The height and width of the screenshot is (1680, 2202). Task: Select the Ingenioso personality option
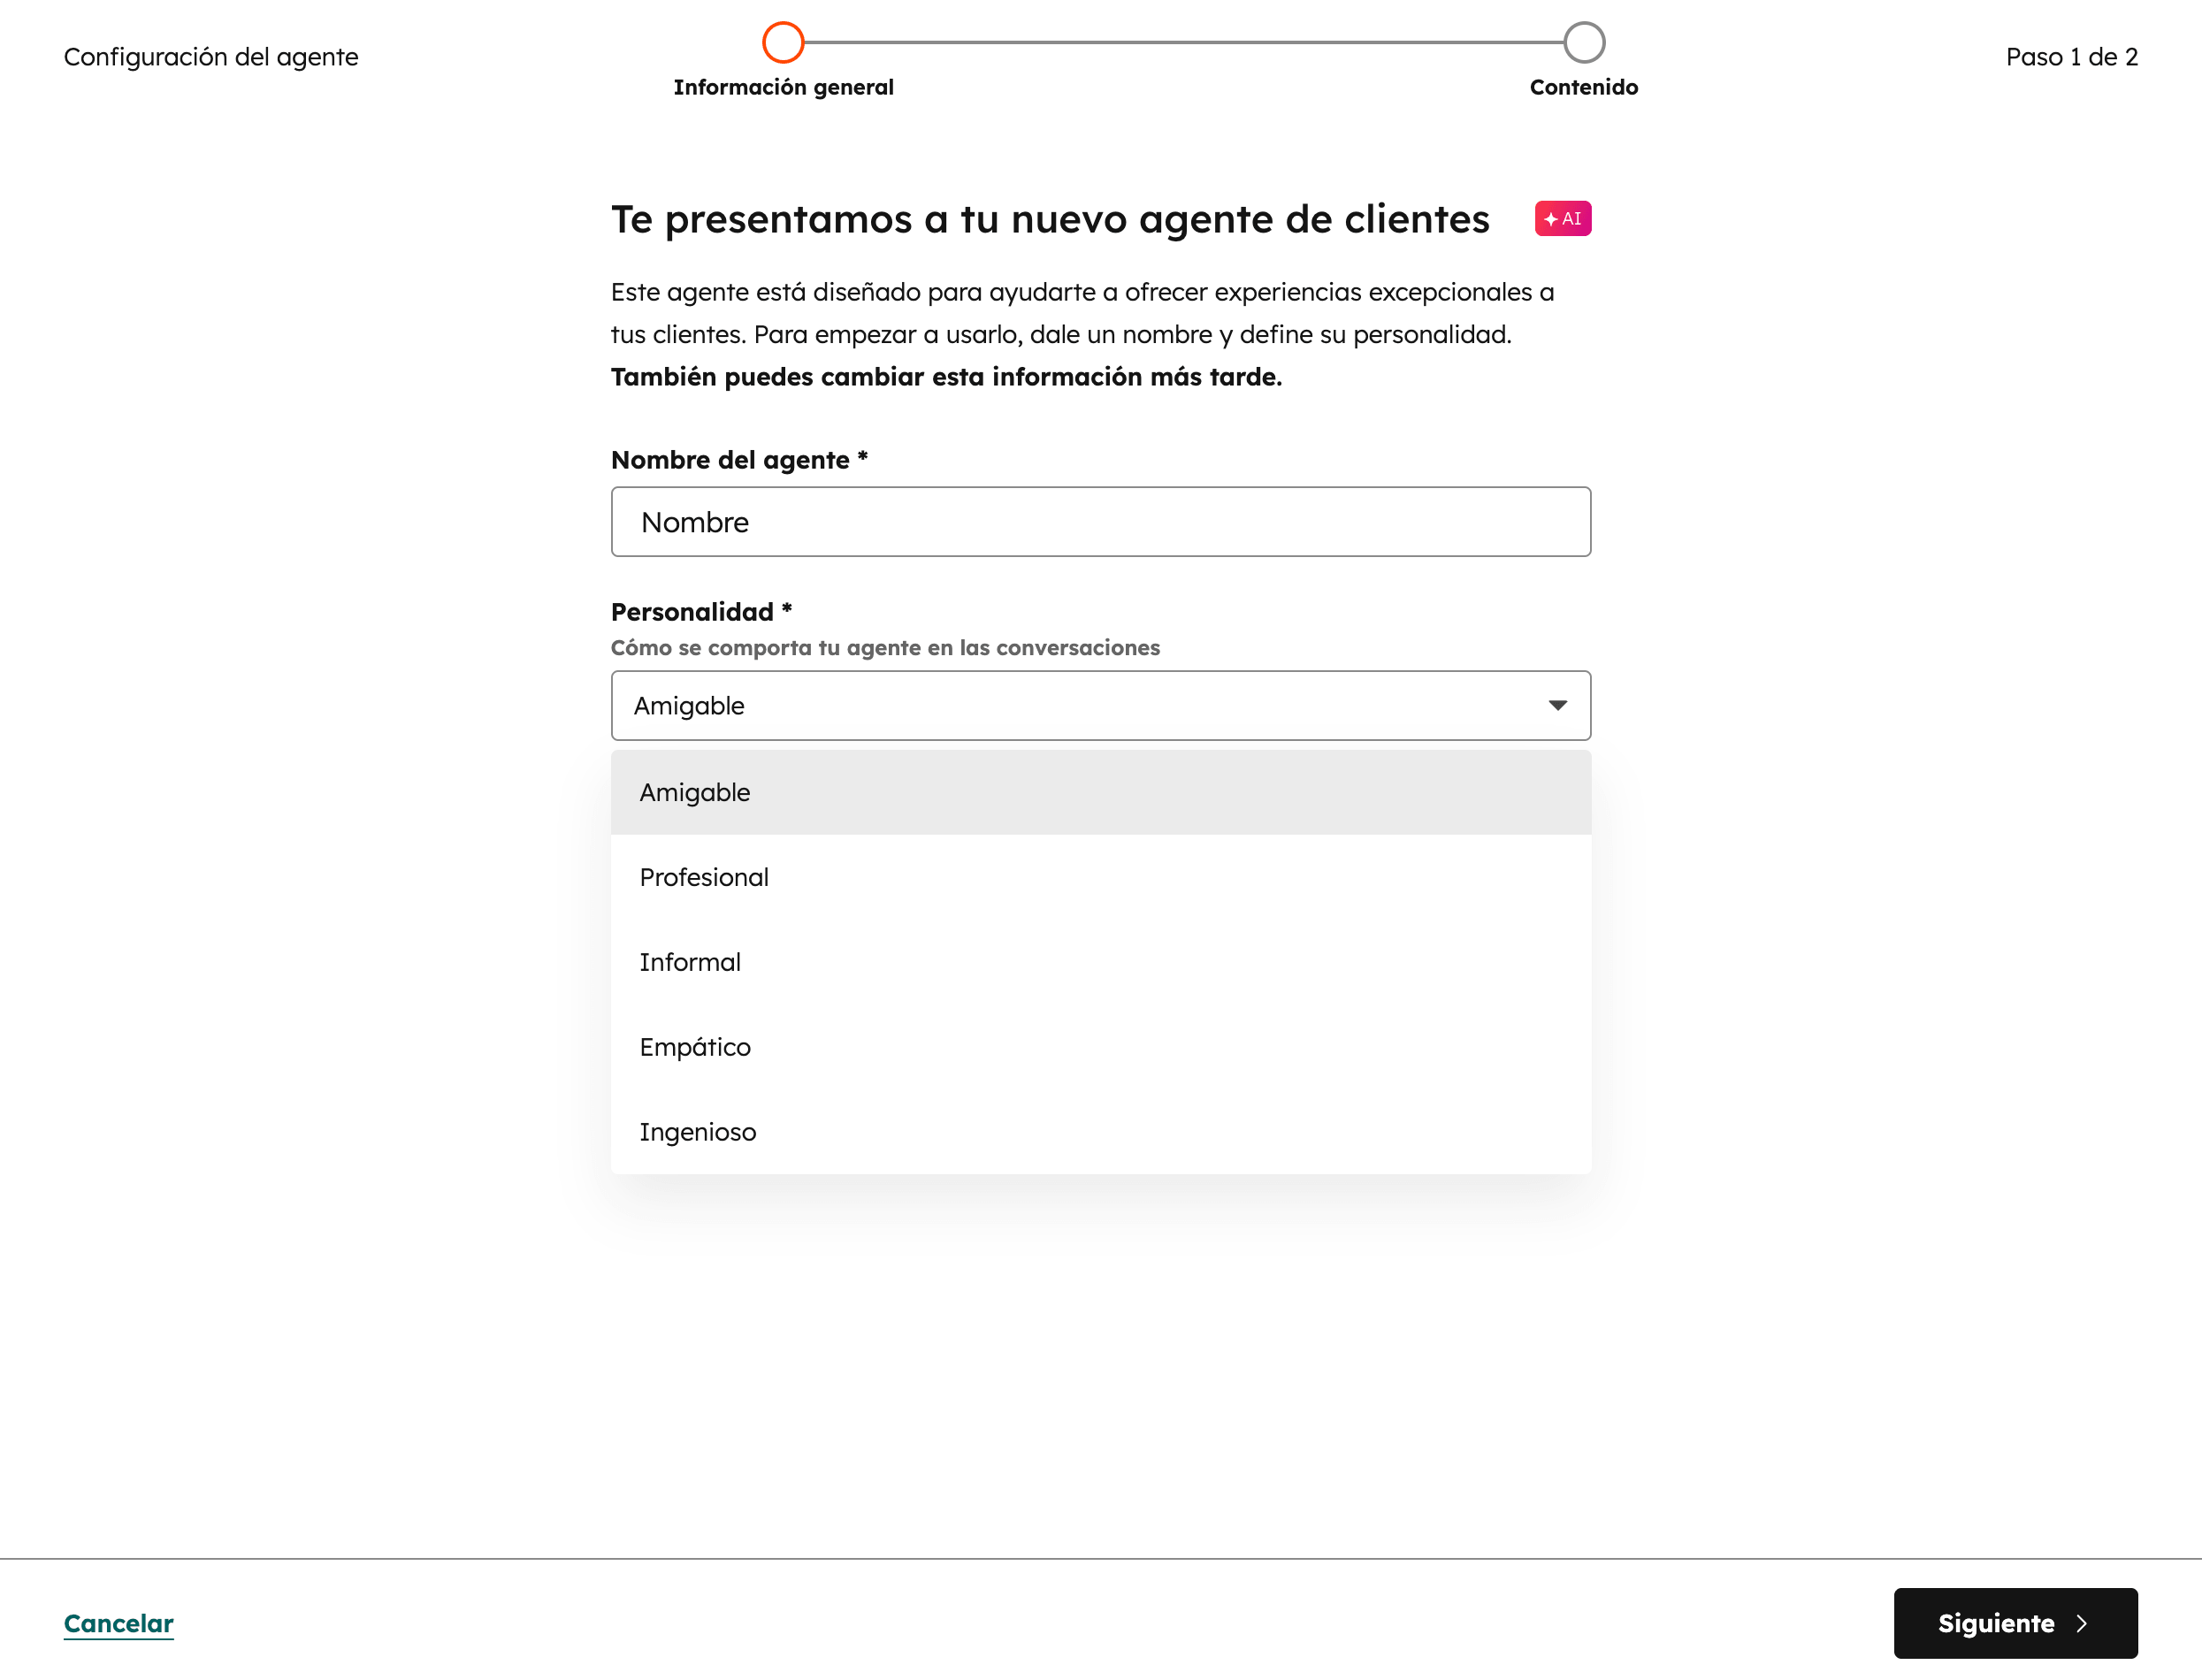pos(698,1131)
